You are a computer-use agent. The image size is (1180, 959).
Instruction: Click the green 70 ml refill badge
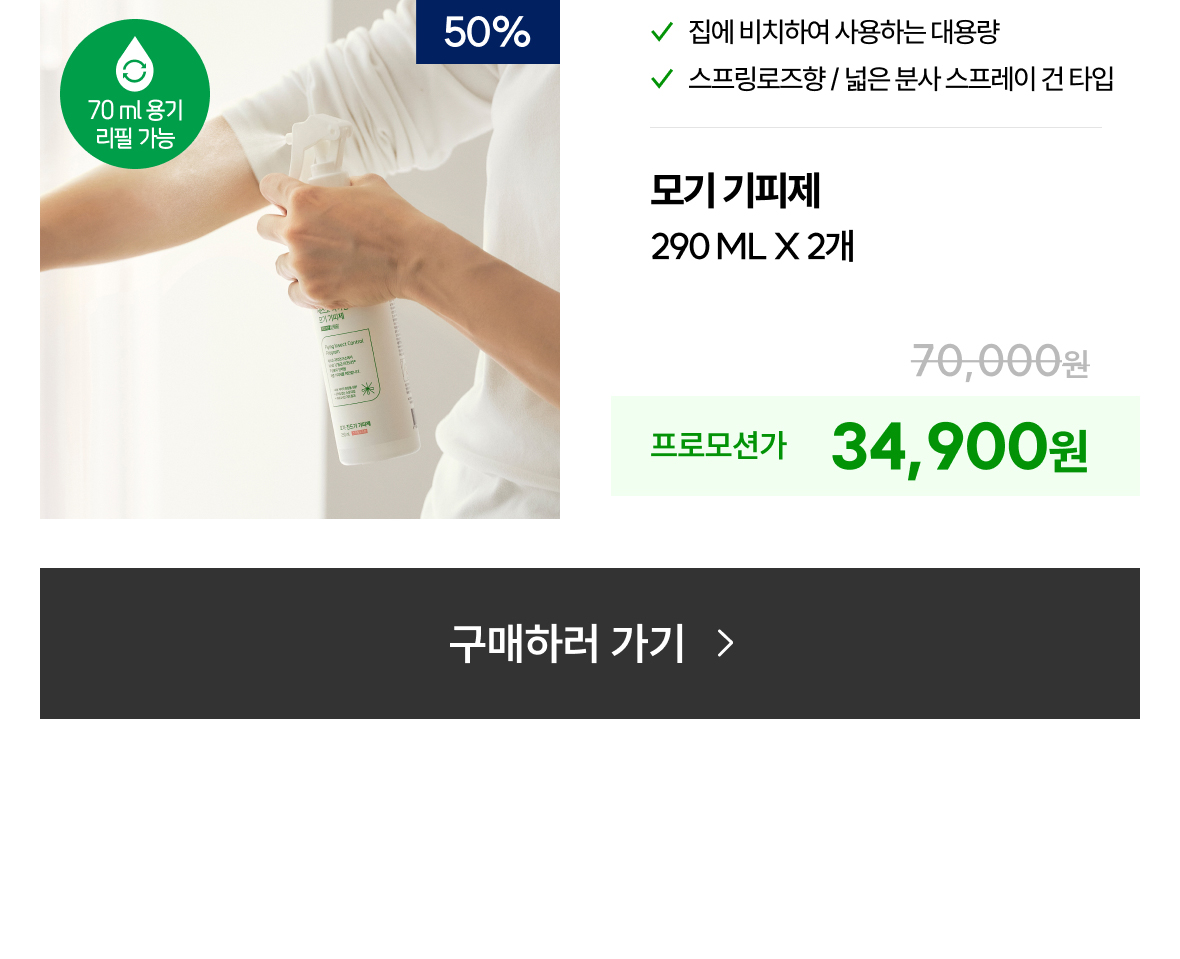point(135,94)
